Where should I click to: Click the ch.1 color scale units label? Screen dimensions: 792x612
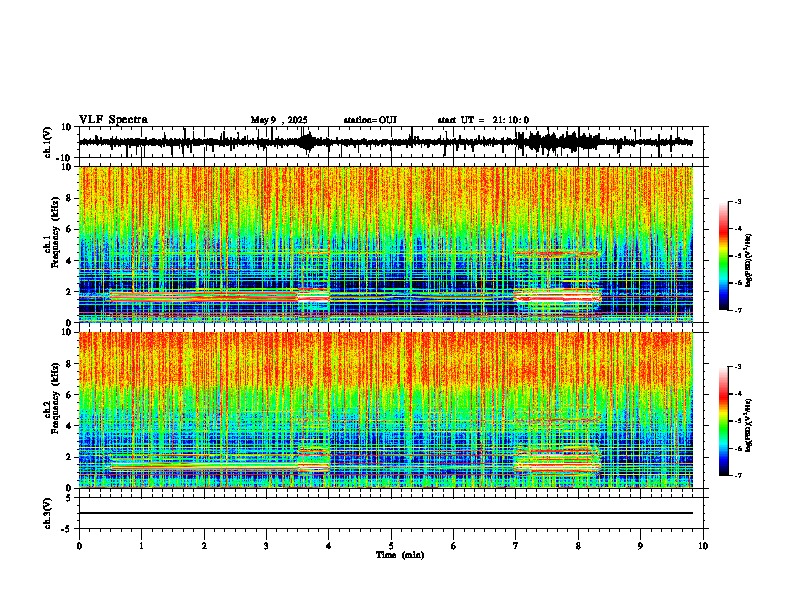tap(749, 261)
